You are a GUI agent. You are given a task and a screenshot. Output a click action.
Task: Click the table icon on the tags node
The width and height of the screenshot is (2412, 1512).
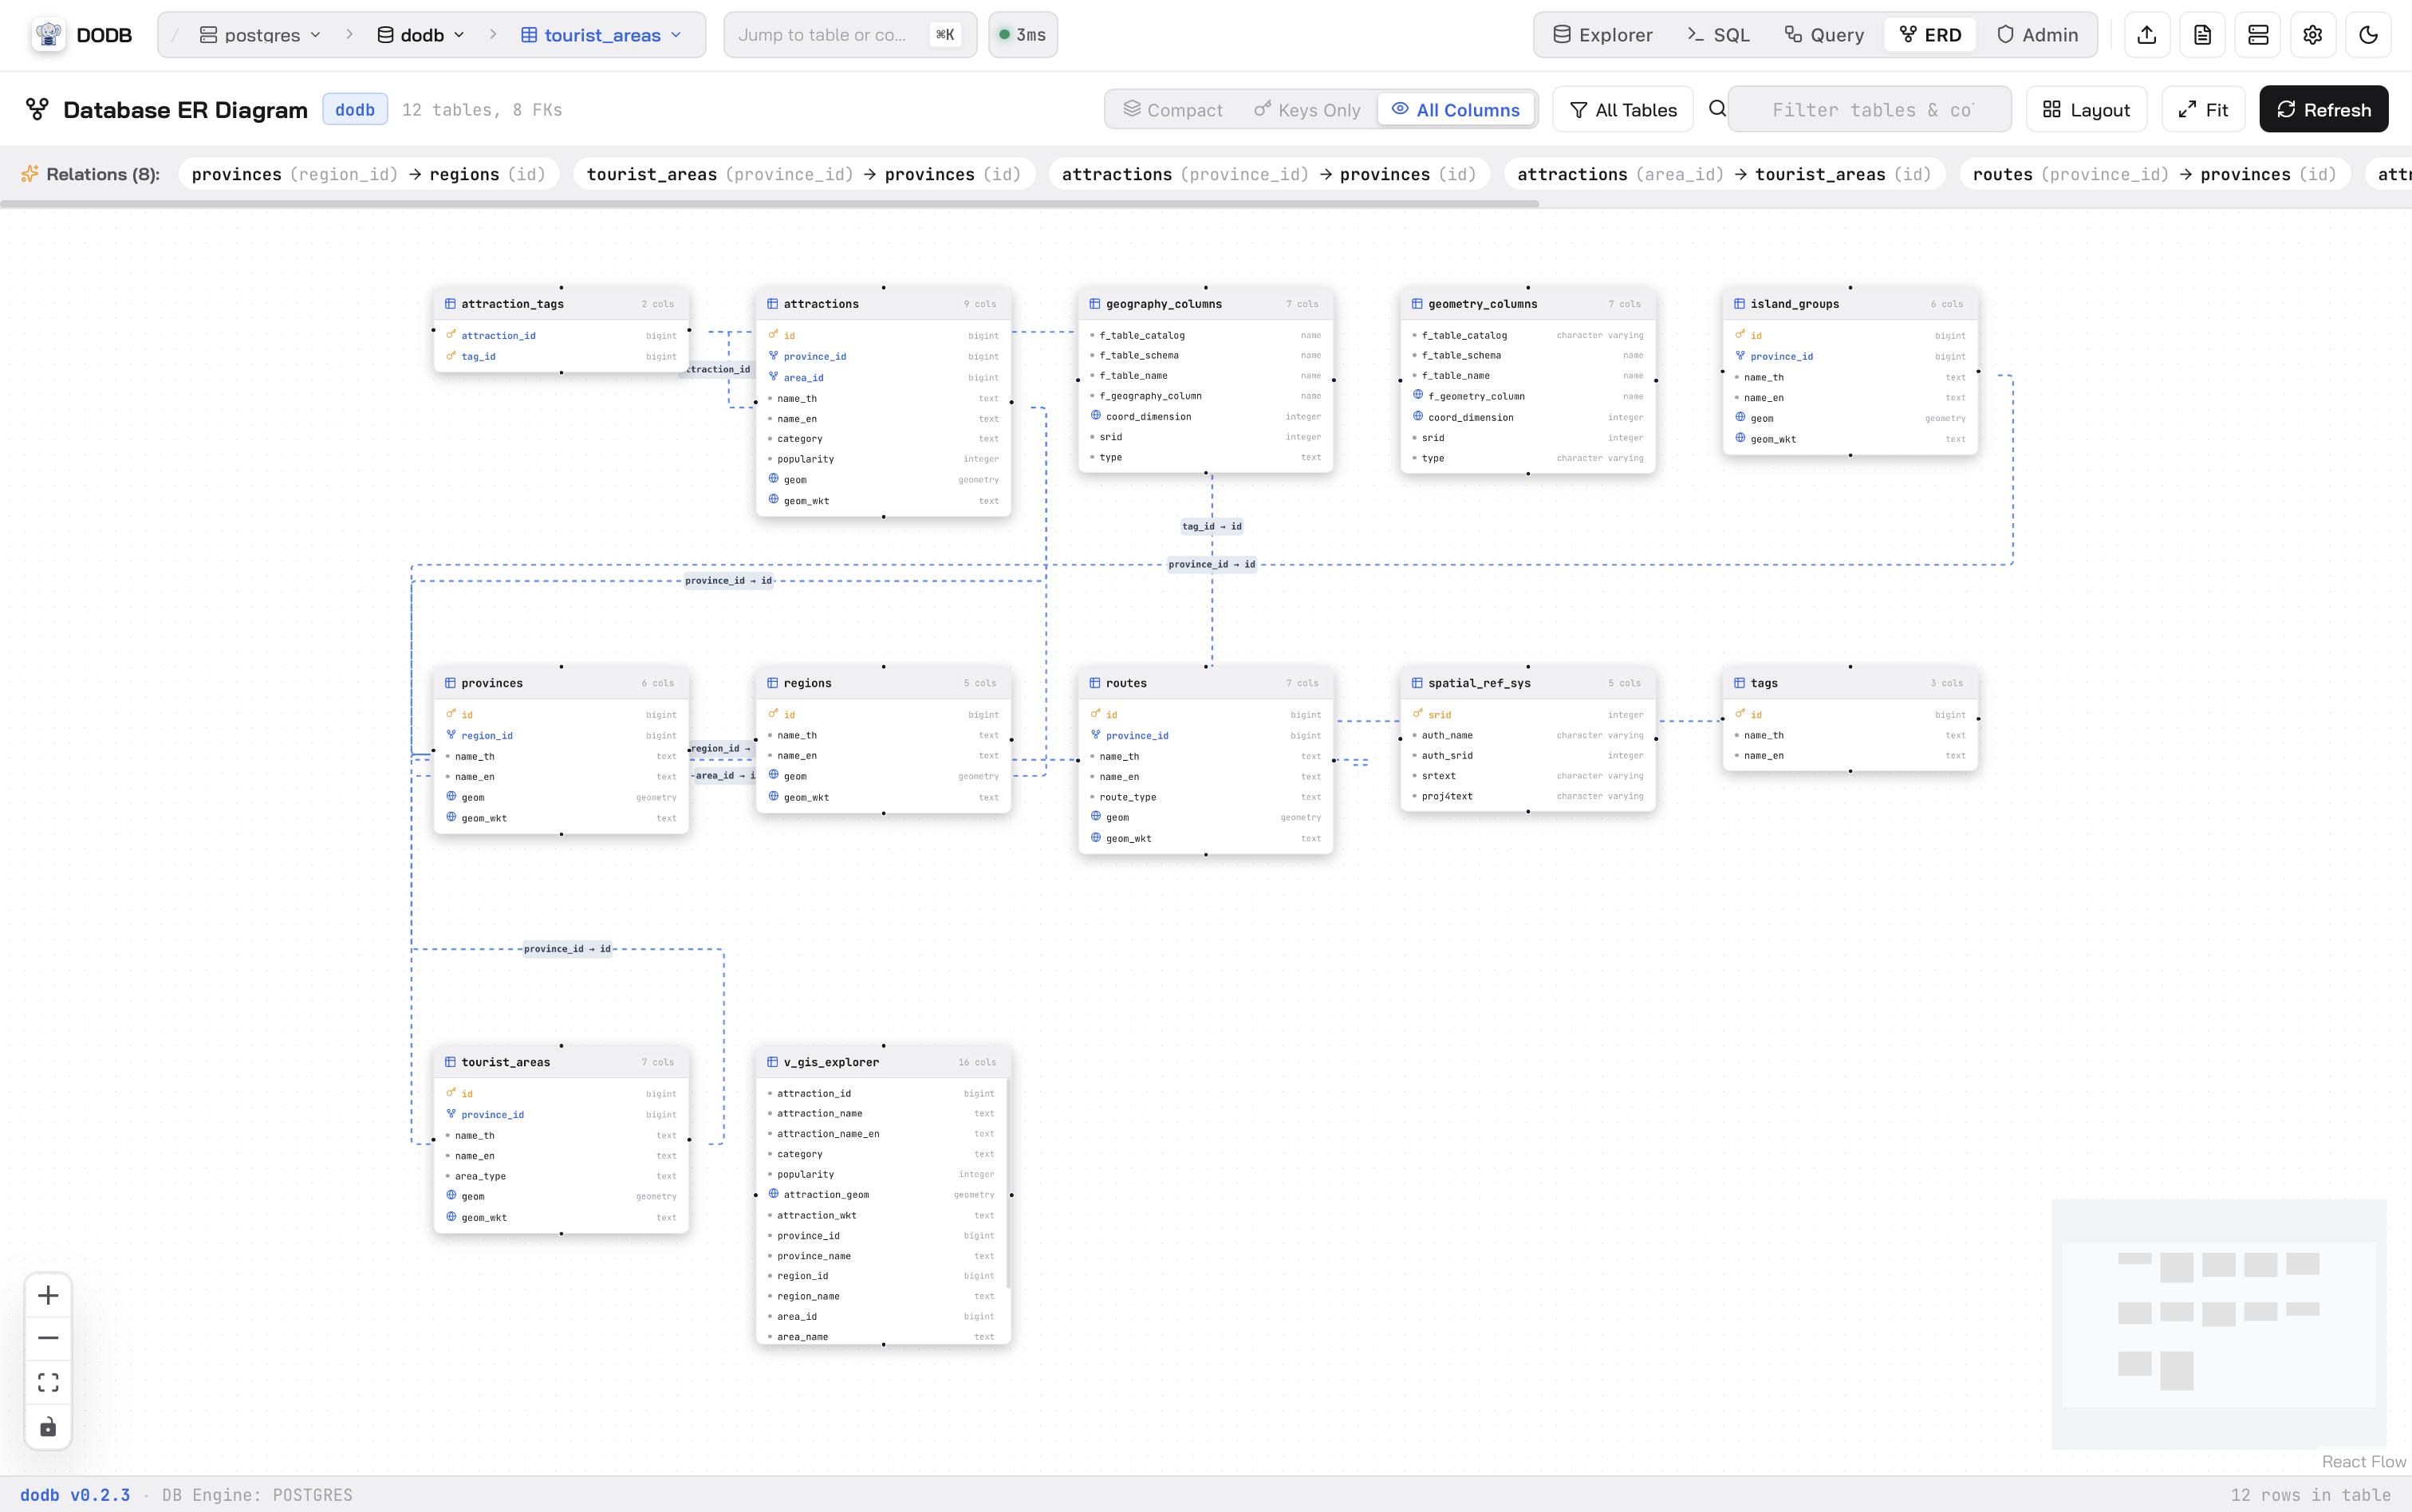point(1739,683)
